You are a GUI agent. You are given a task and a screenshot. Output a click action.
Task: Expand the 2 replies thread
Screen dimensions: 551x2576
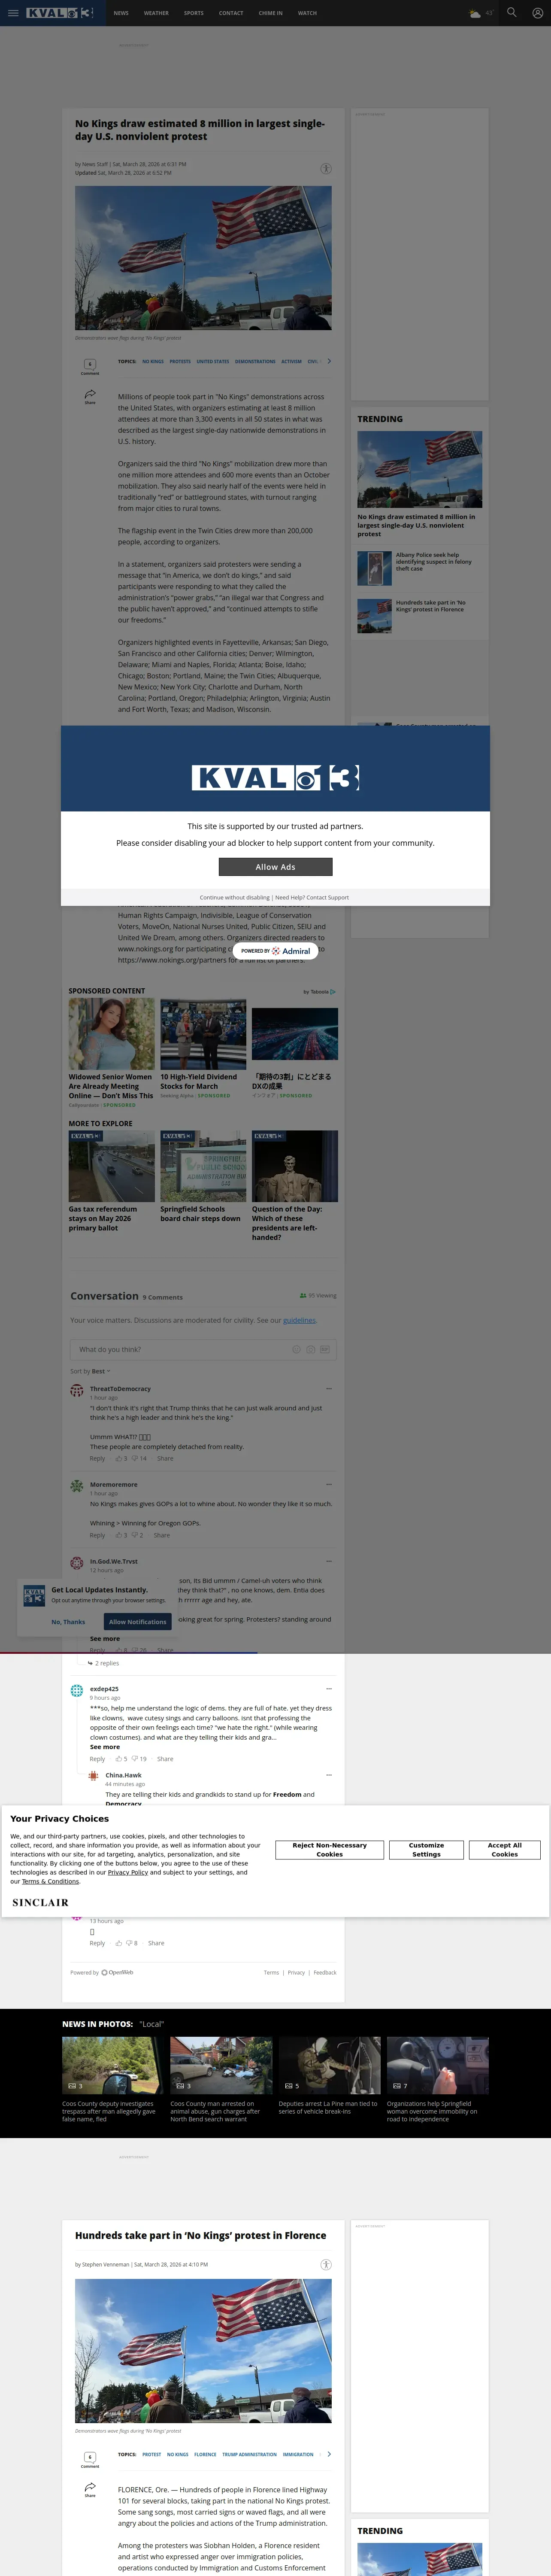[103, 1664]
